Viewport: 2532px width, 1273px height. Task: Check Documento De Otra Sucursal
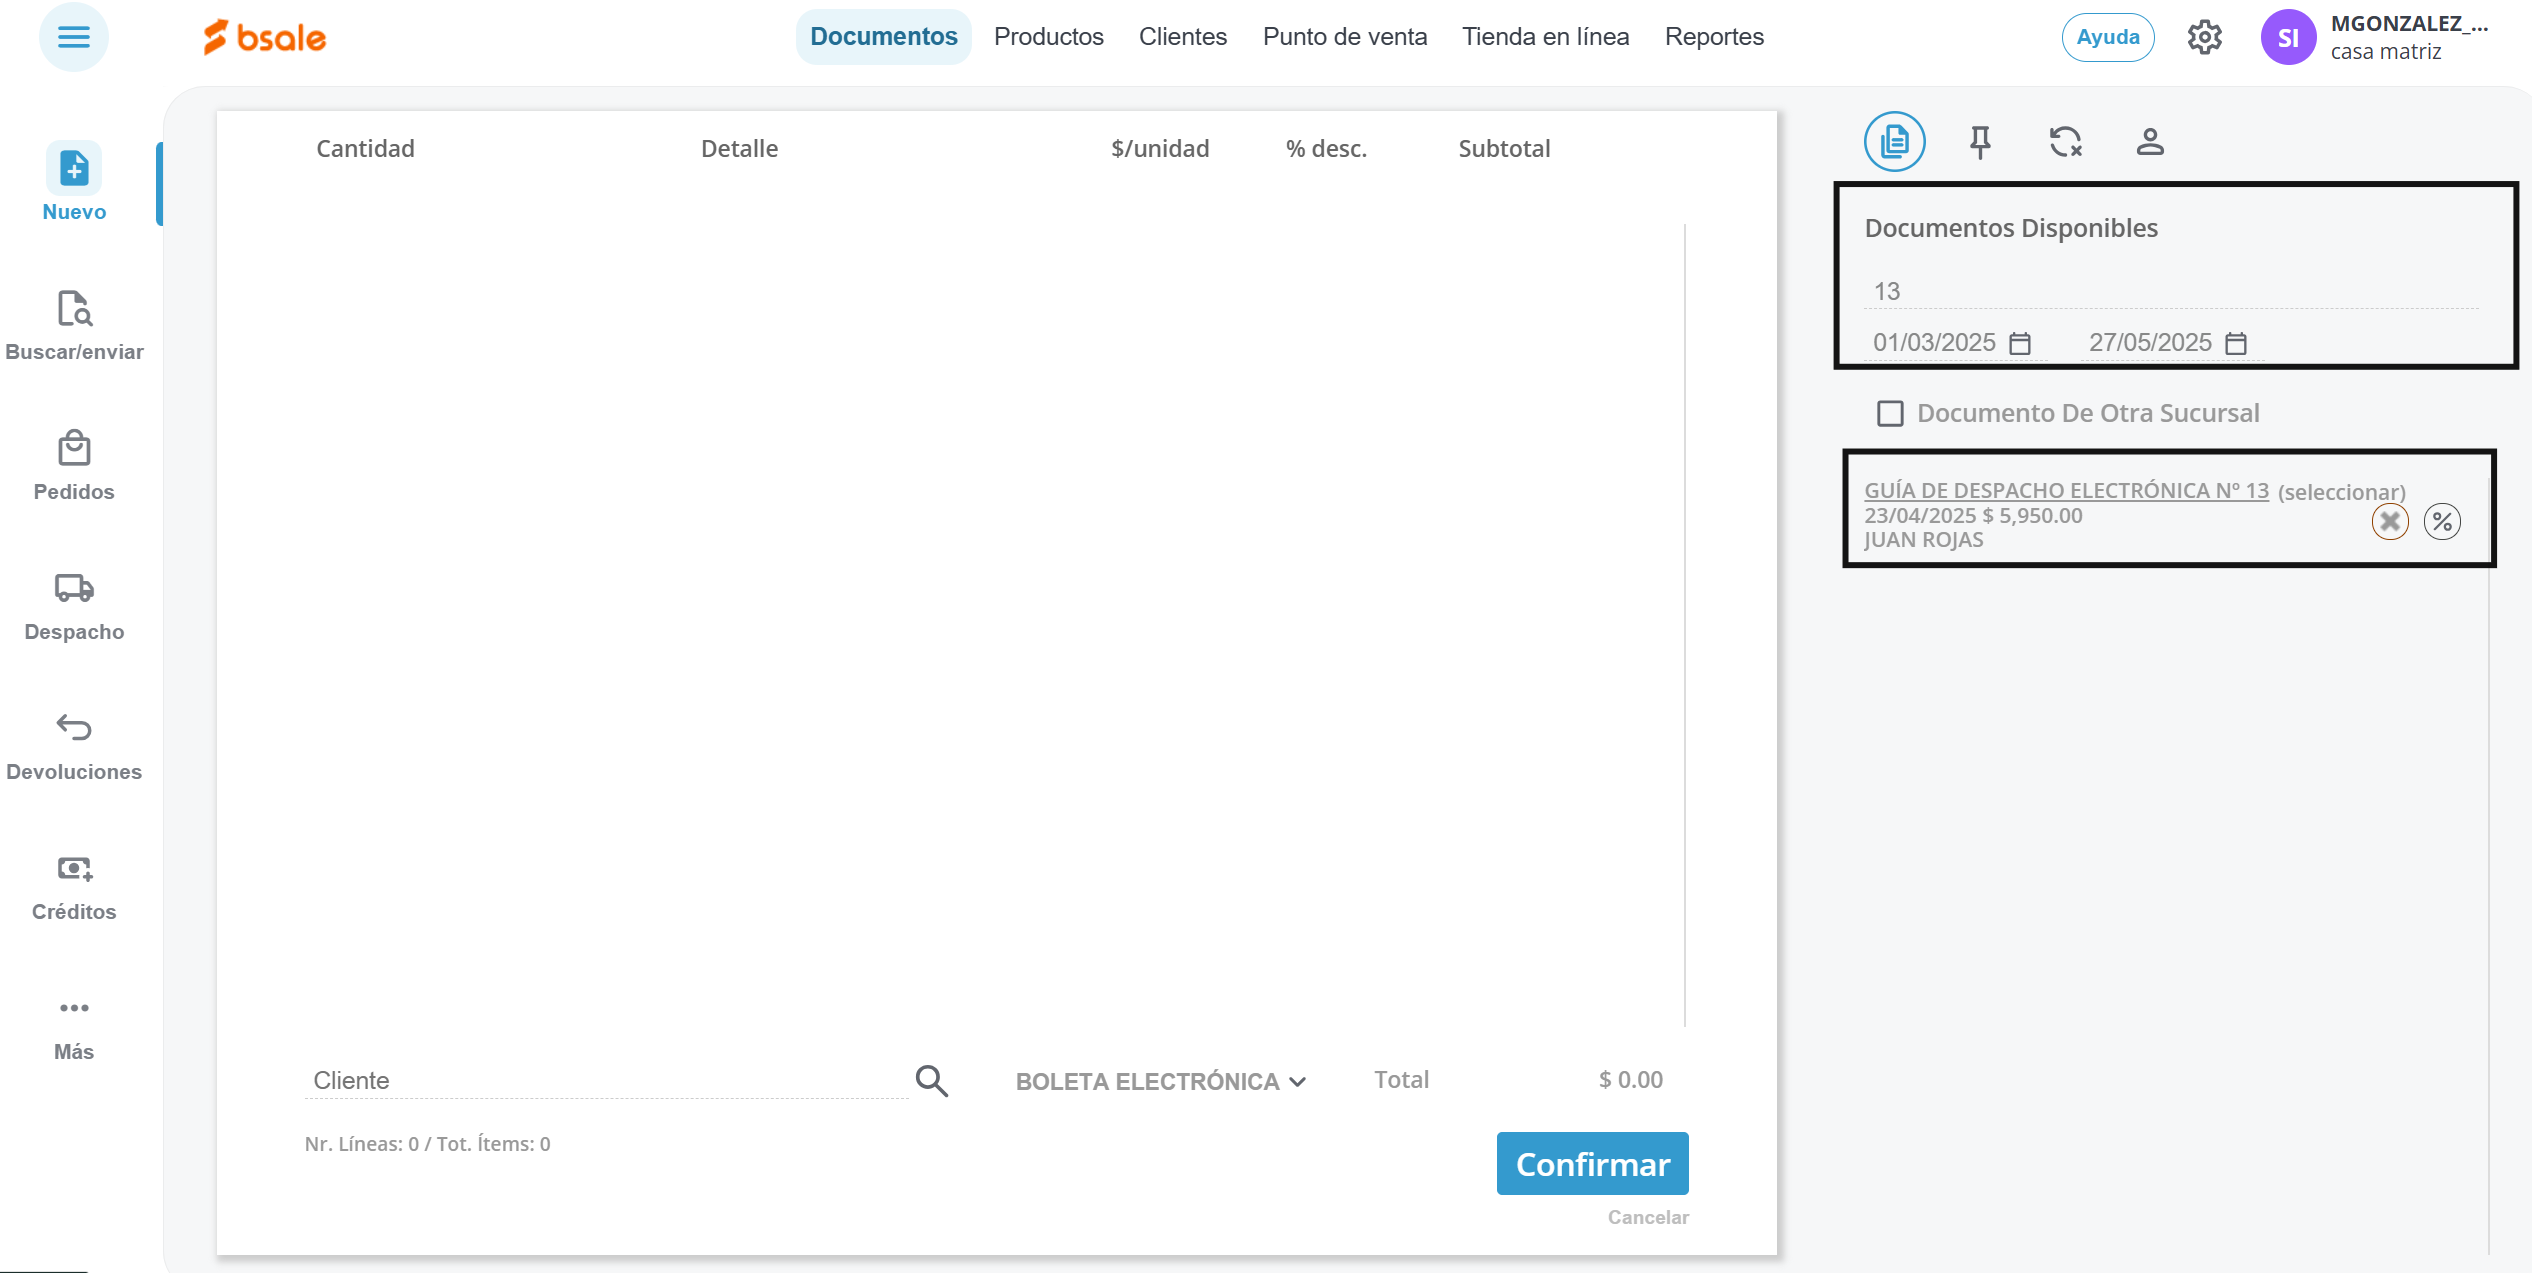1890,413
